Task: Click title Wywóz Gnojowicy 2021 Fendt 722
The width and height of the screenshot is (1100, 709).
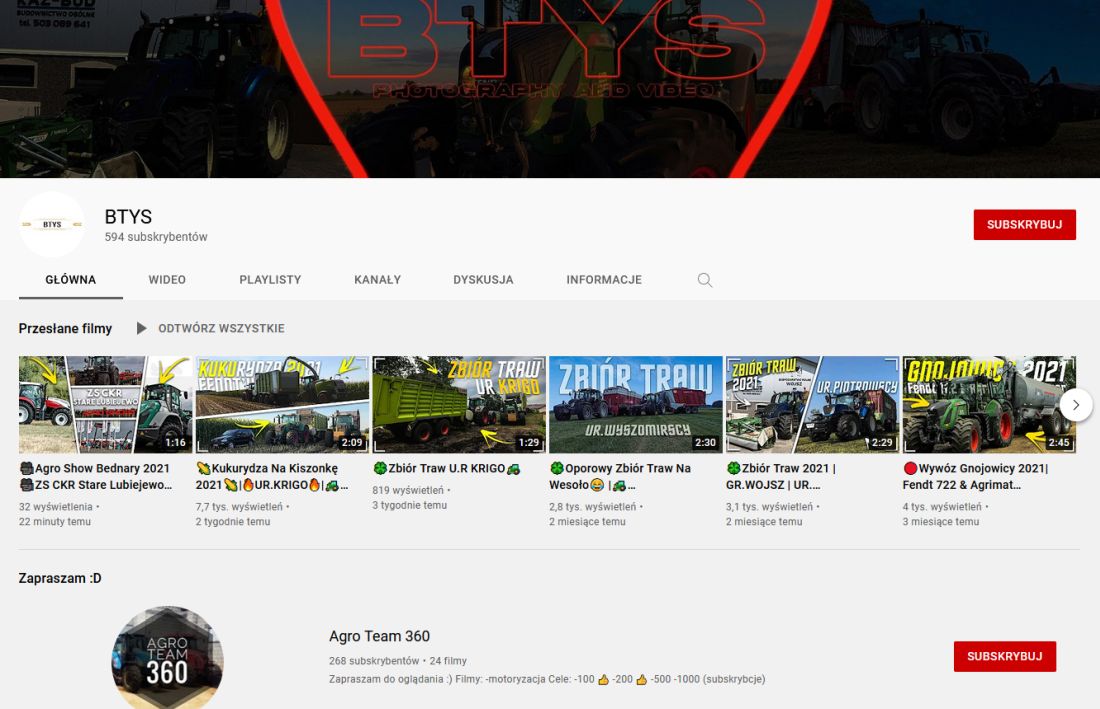Action: (x=975, y=476)
